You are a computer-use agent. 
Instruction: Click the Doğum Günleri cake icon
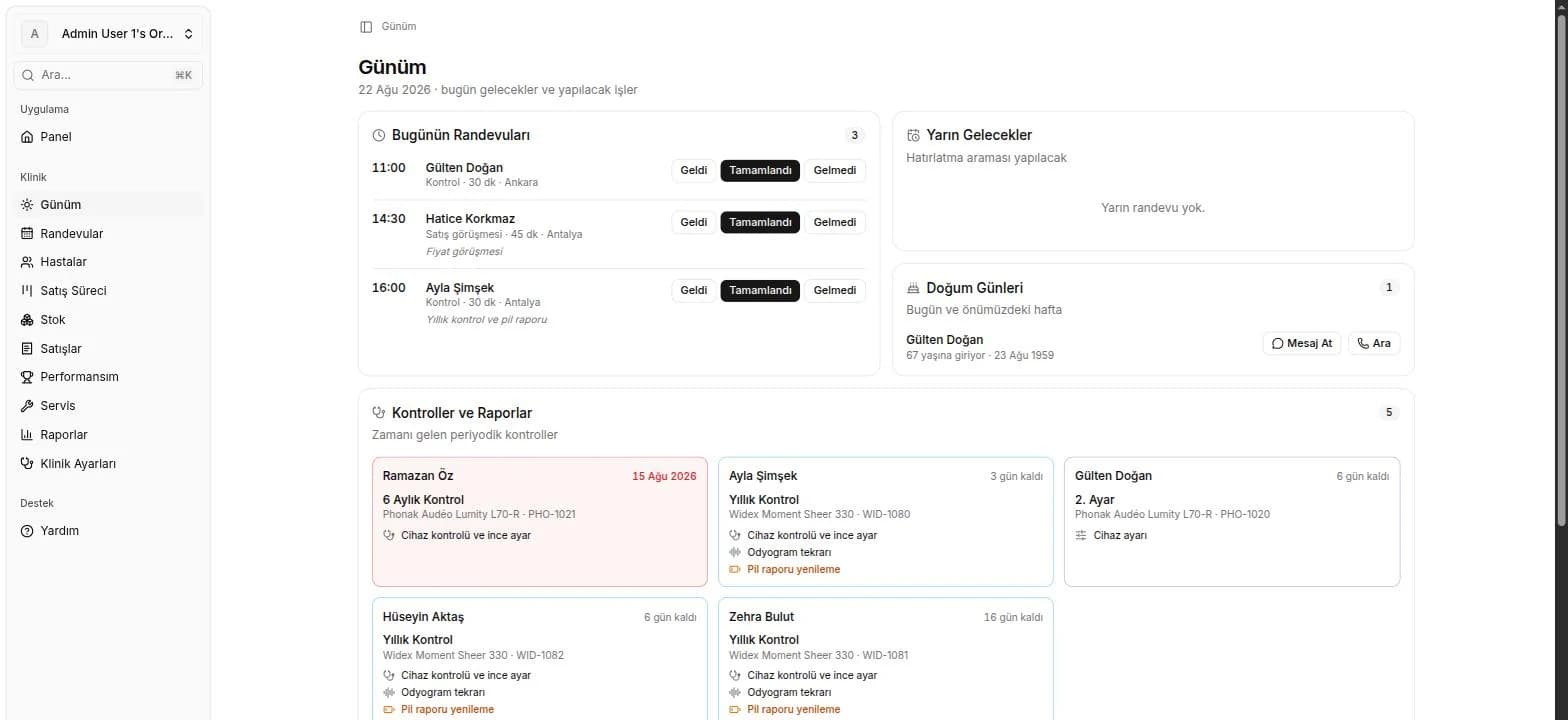coord(913,288)
